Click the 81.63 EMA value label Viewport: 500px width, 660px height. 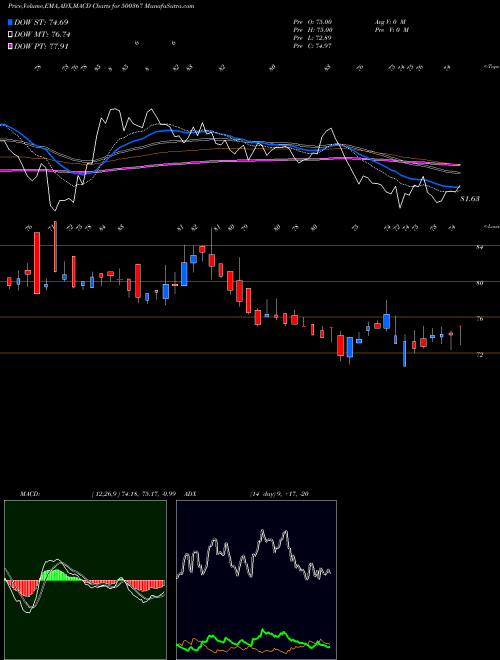click(x=470, y=199)
